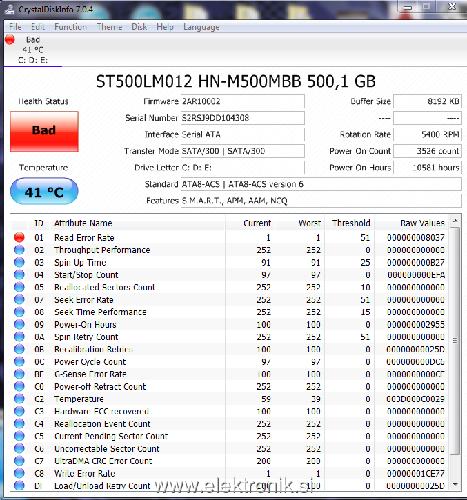
Task: Click the scrollbar down arrow in attribute list
Action: pos(455,484)
